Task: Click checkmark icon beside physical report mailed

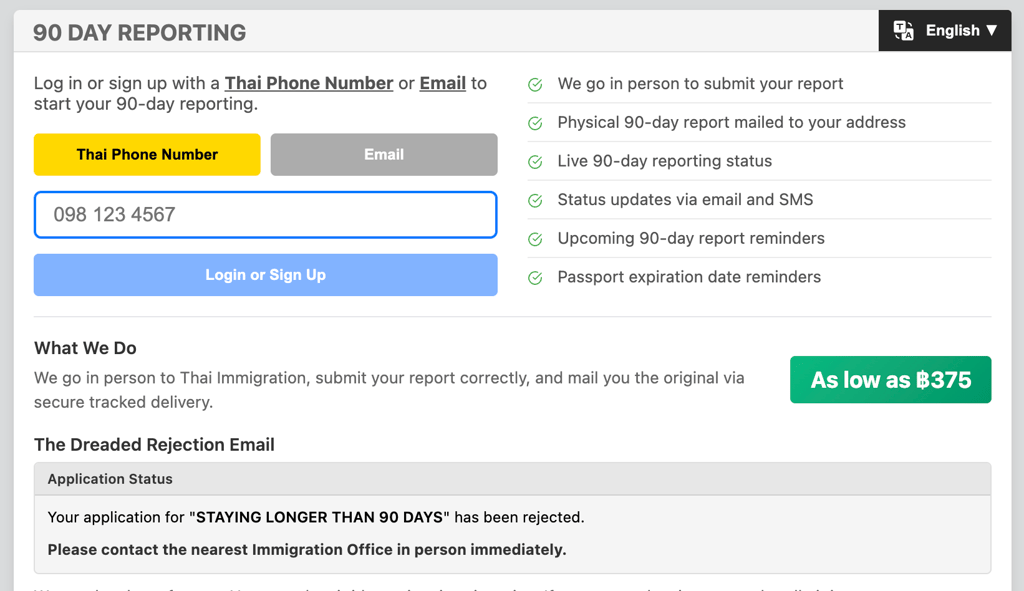Action: point(535,123)
